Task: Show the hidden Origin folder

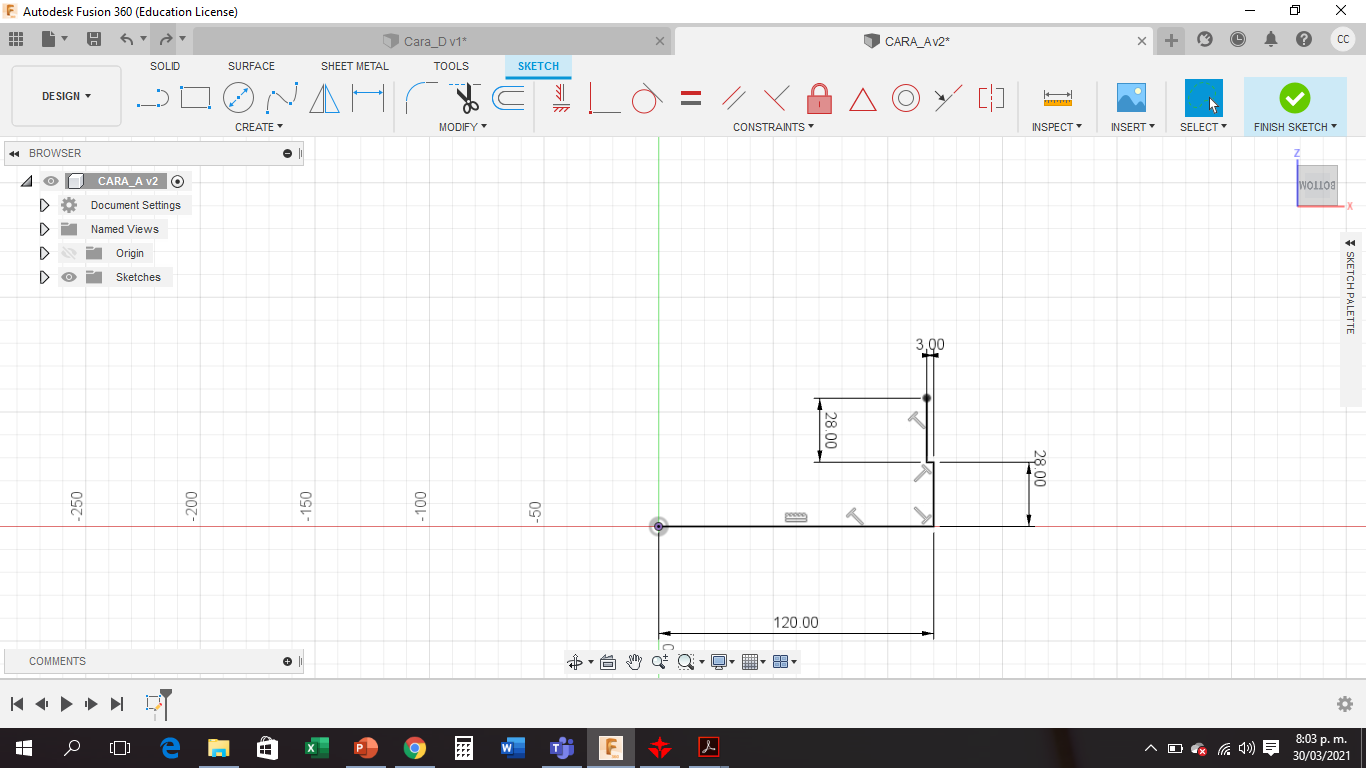Action: [x=69, y=253]
